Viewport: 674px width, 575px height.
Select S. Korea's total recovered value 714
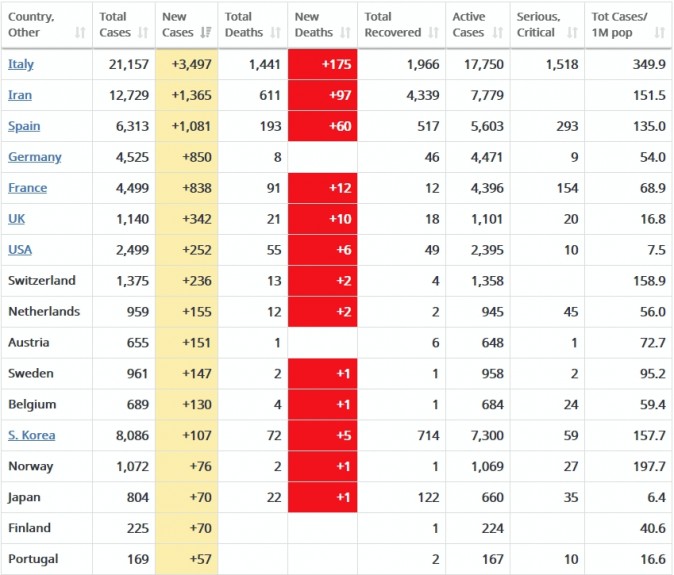tap(429, 436)
